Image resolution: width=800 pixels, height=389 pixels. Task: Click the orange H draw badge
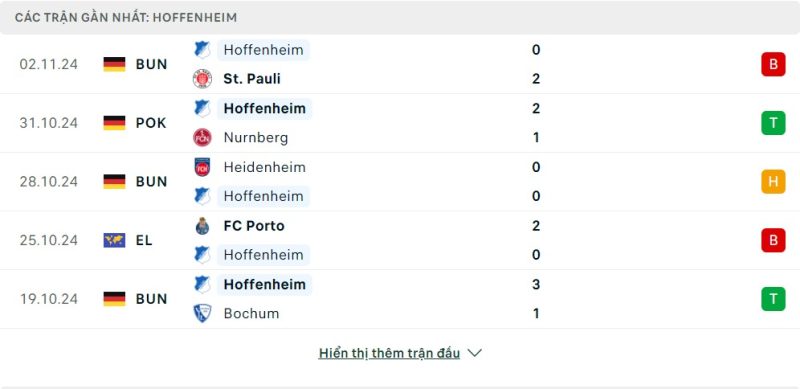tap(773, 182)
